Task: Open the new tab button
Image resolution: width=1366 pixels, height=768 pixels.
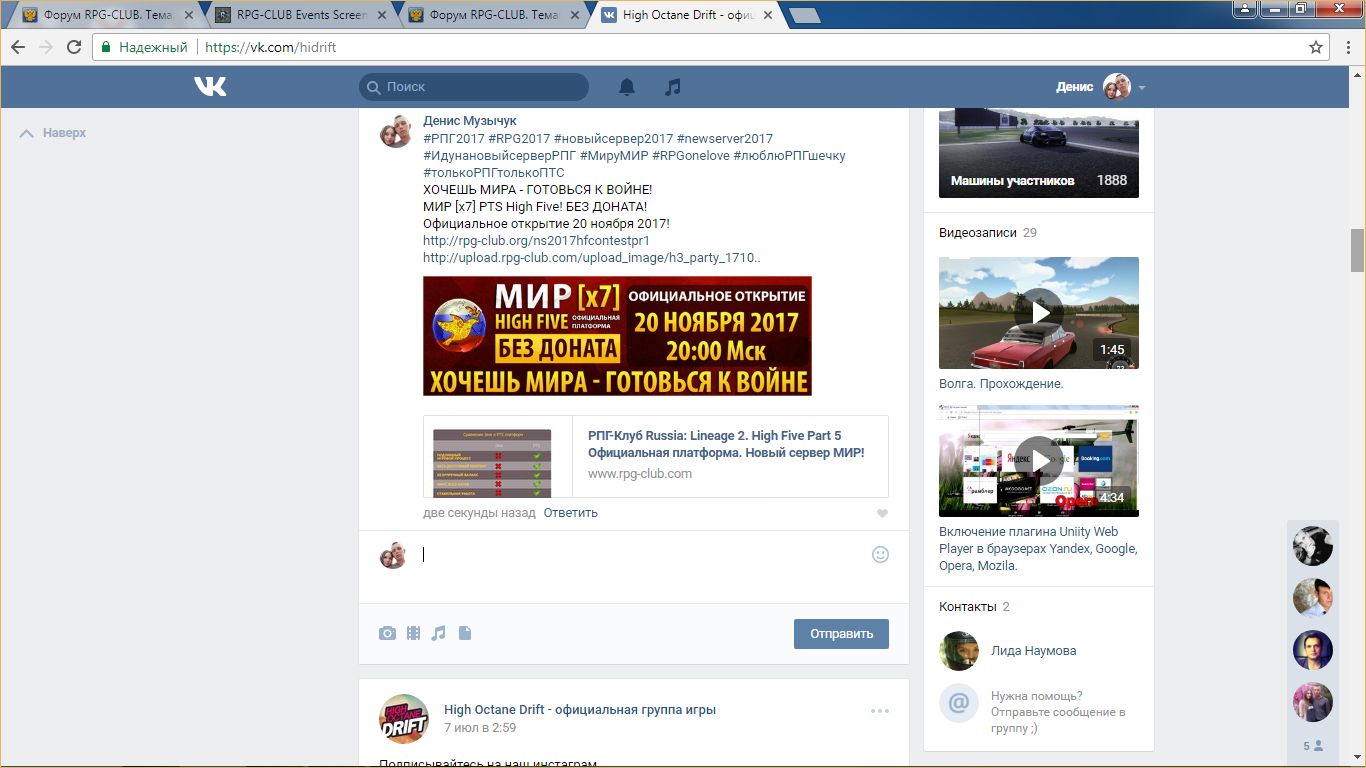Action: (804, 16)
